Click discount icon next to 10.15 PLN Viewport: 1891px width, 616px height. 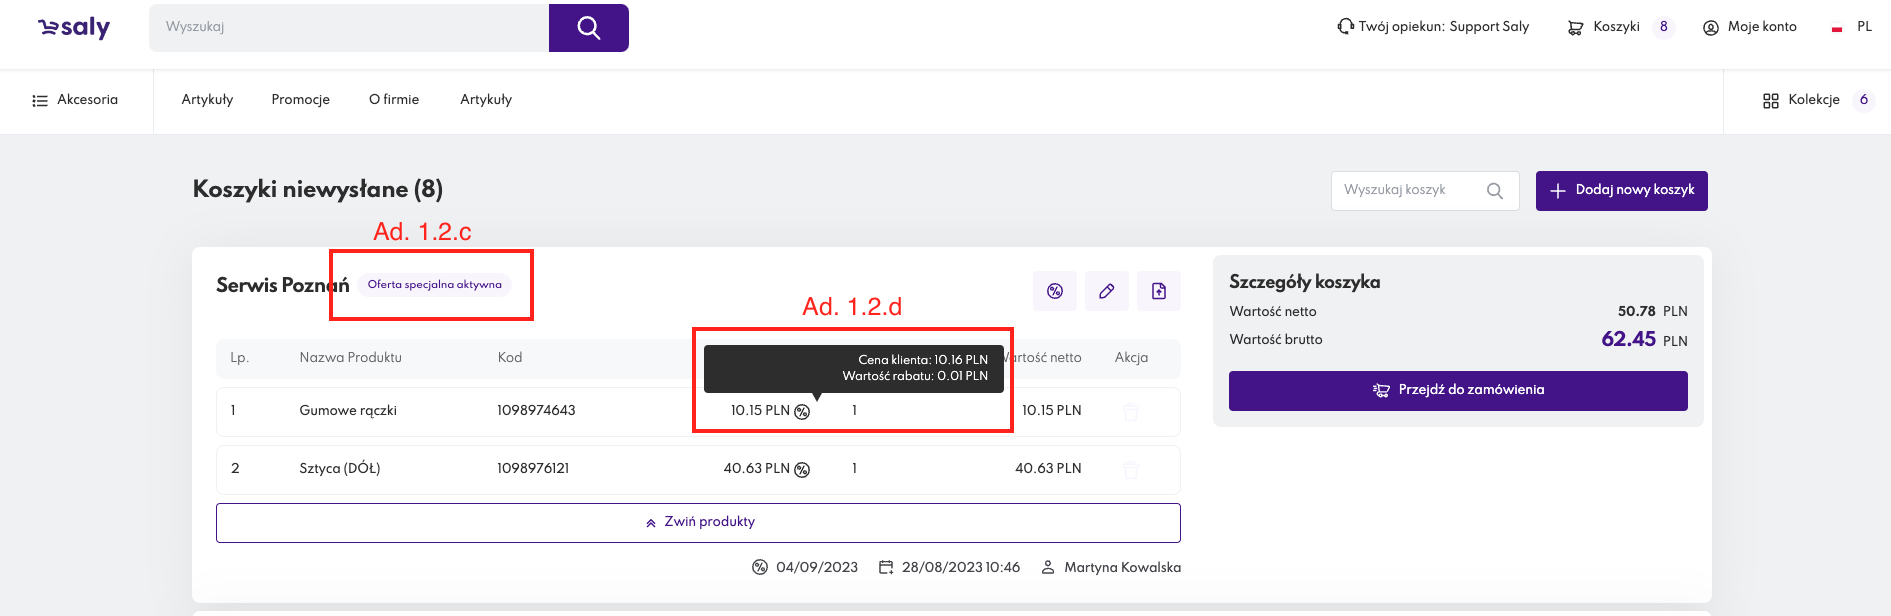(802, 412)
